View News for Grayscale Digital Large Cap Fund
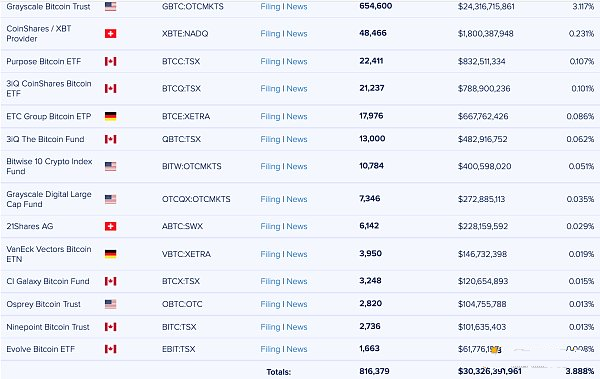Image resolution: width=600 pixels, height=379 pixels. [297, 199]
